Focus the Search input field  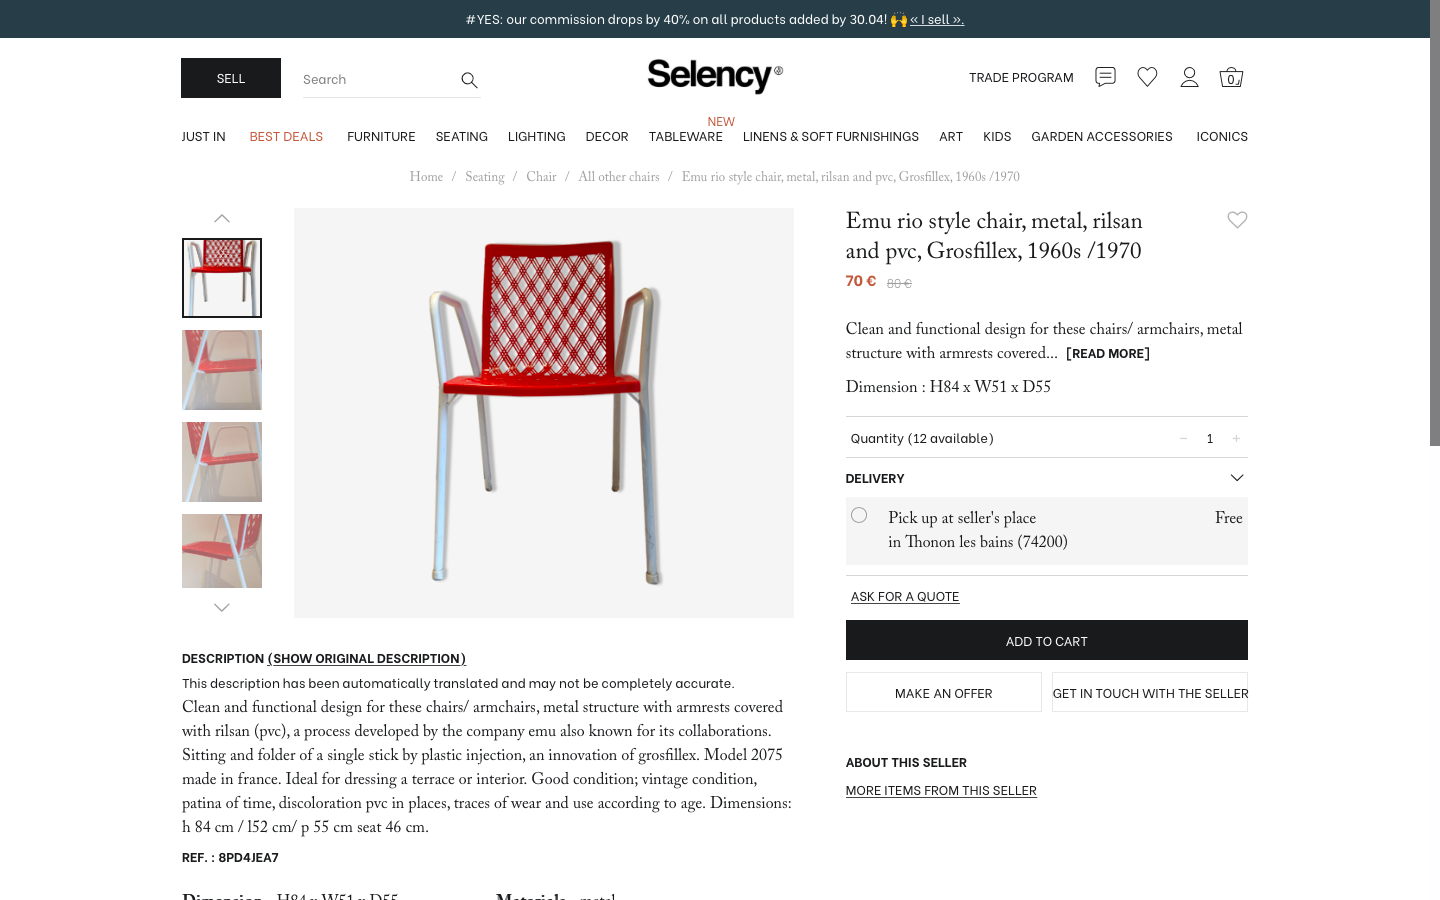pos(375,80)
